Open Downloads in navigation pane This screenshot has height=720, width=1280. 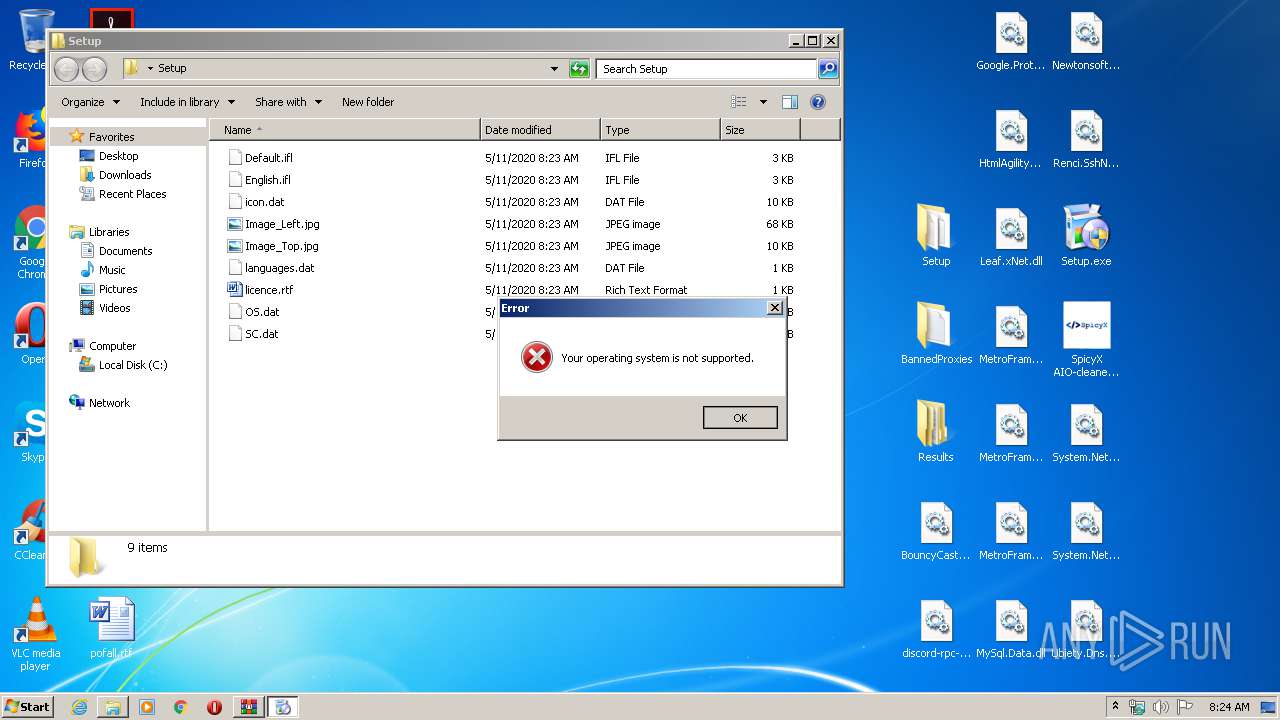click(125, 175)
